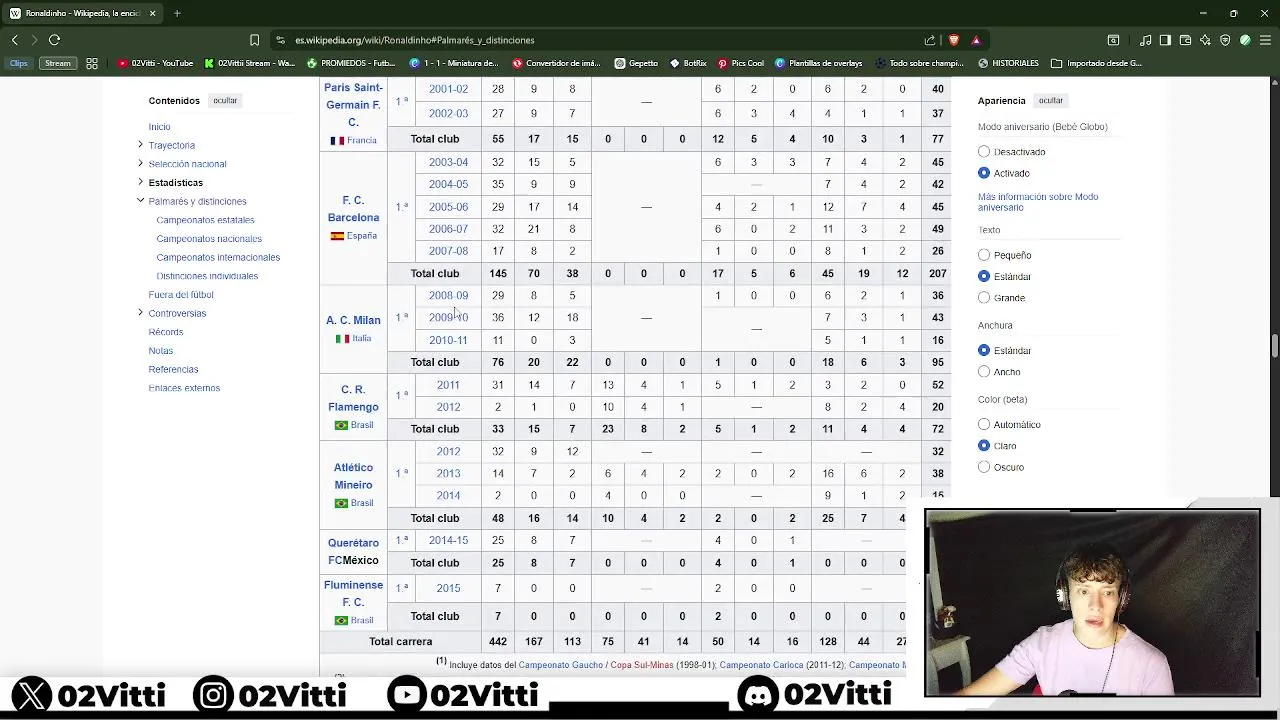Open the bookmarks grid apps icon
This screenshot has width=1280, height=720.
pos(92,63)
